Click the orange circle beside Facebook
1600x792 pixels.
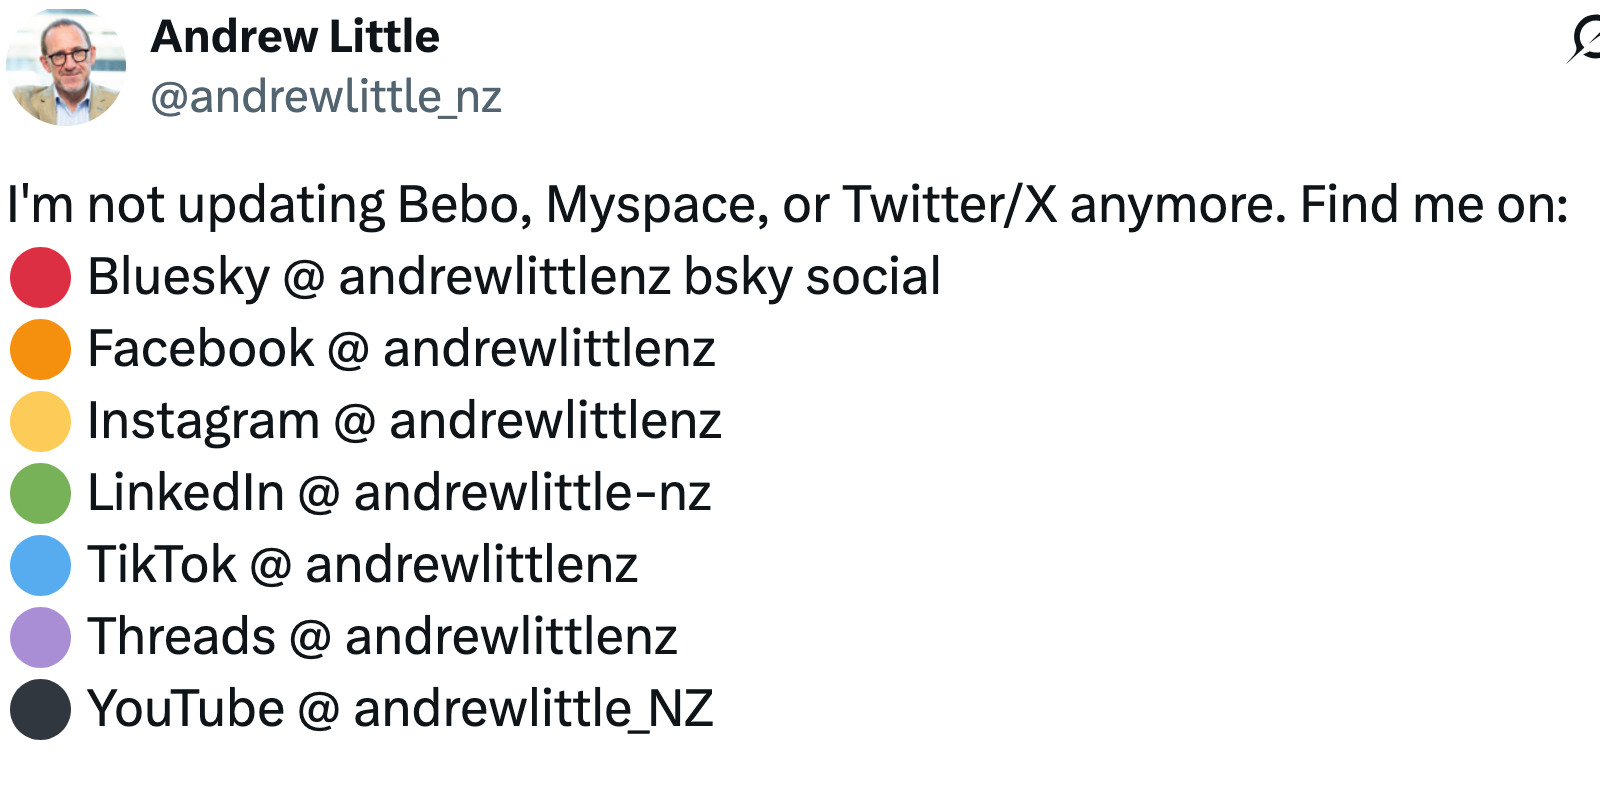(x=40, y=349)
